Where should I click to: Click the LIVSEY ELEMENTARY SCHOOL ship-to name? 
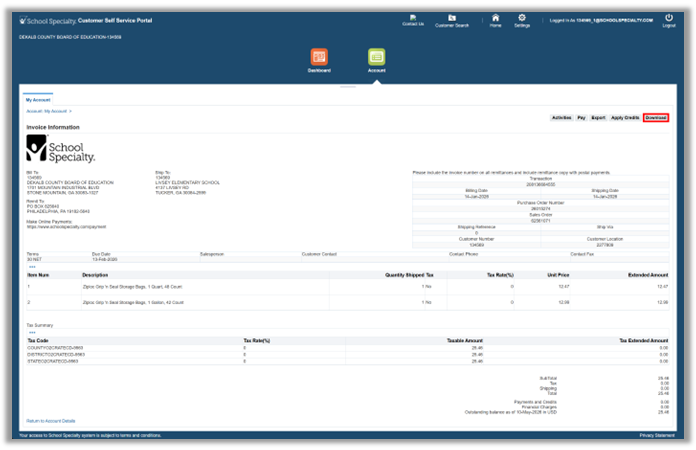click(187, 182)
